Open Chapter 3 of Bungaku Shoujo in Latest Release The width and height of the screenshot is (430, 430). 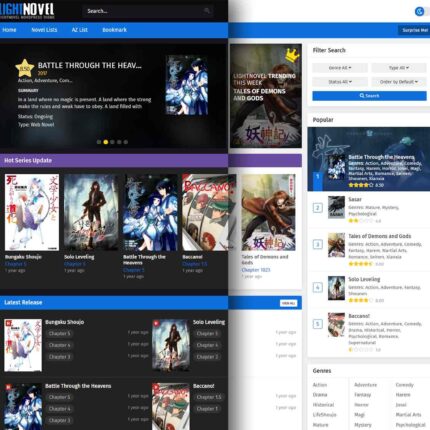click(x=59, y=357)
